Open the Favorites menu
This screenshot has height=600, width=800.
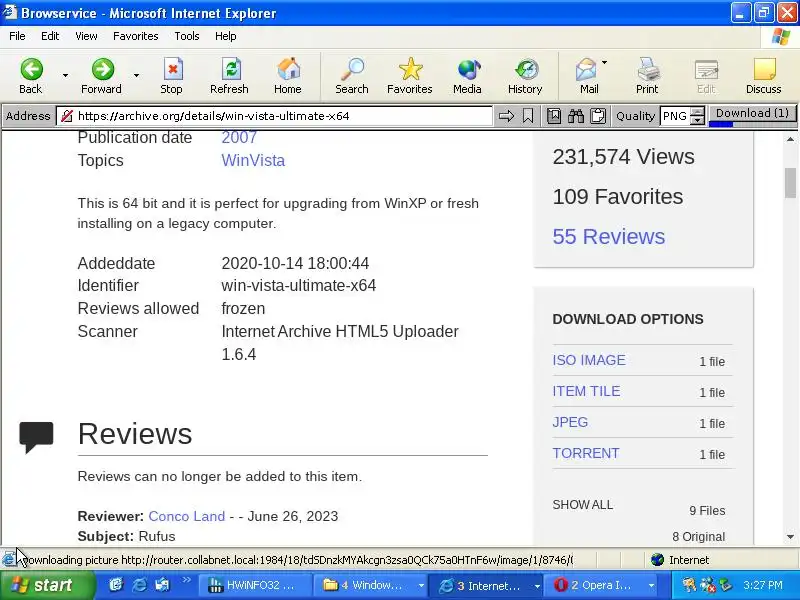136,36
